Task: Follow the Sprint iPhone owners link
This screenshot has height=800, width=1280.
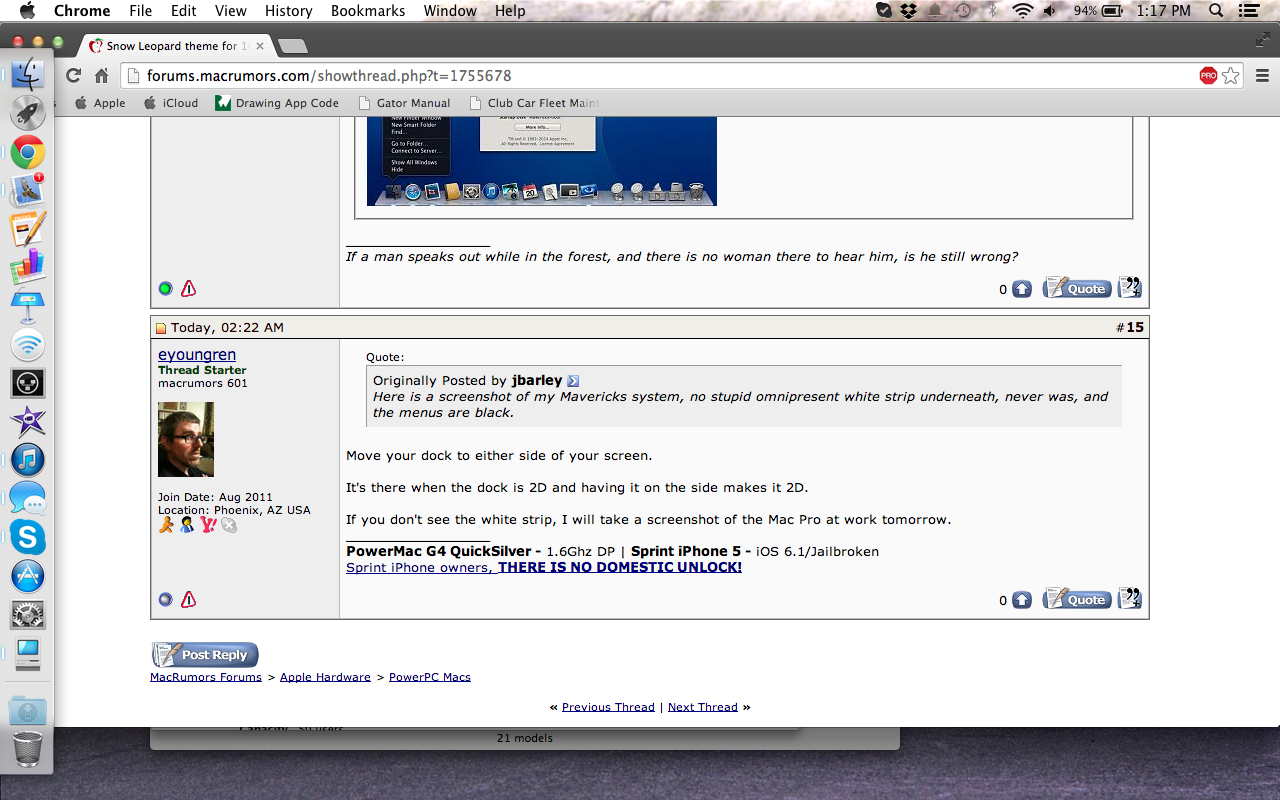Action: click(x=544, y=567)
